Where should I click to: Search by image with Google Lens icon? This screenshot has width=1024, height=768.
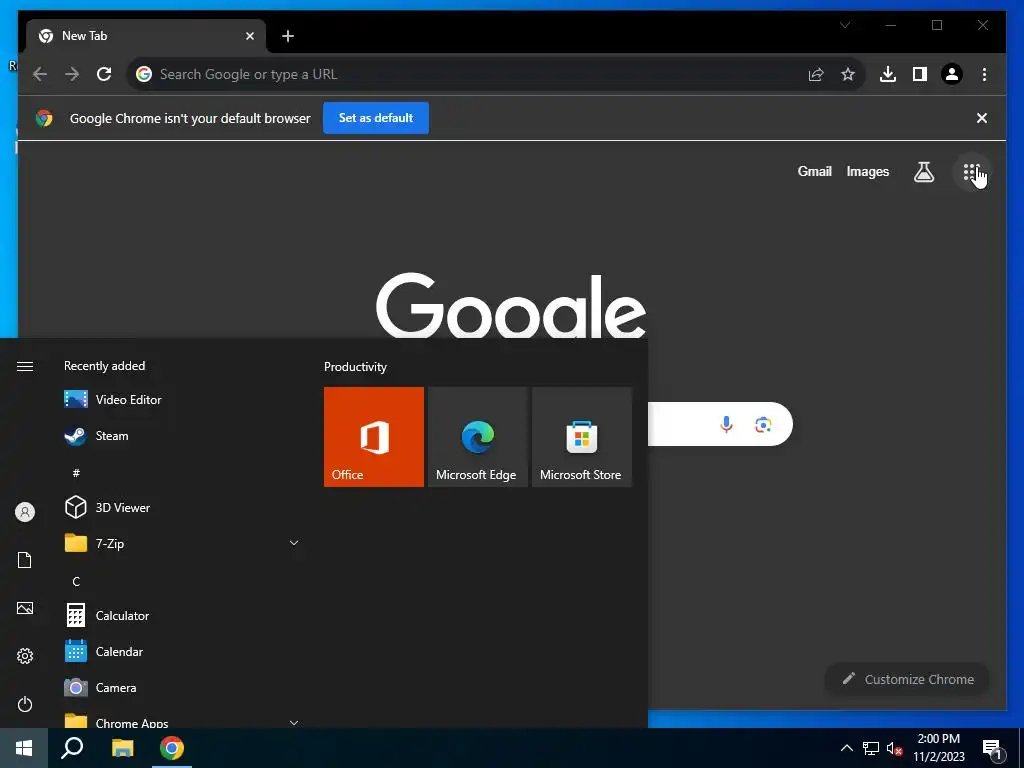point(763,425)
